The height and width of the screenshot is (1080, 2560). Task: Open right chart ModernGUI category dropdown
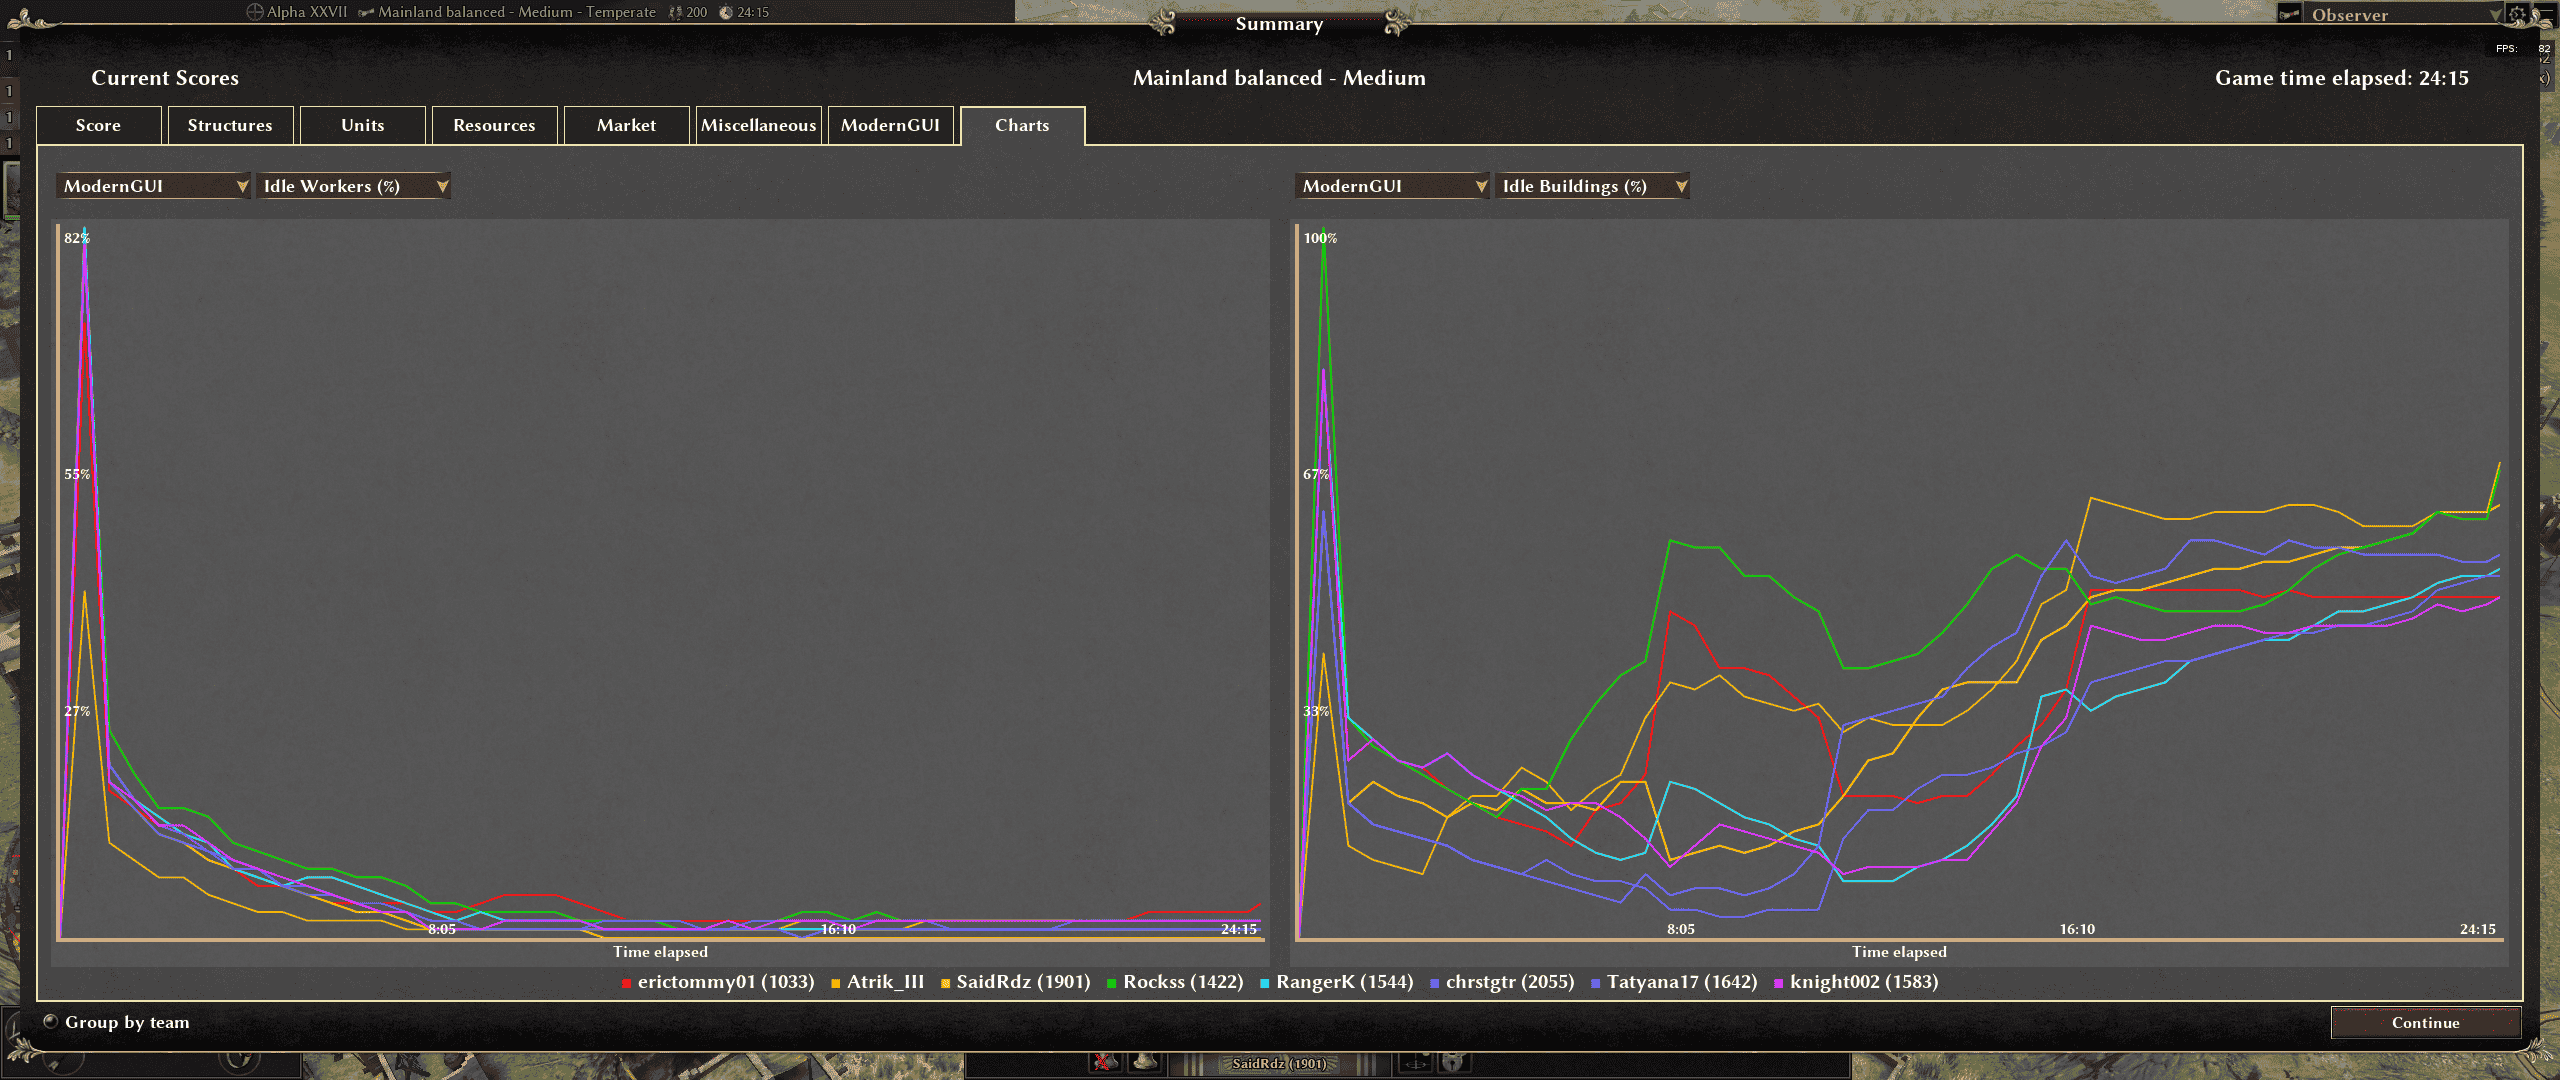(1392, 186)
